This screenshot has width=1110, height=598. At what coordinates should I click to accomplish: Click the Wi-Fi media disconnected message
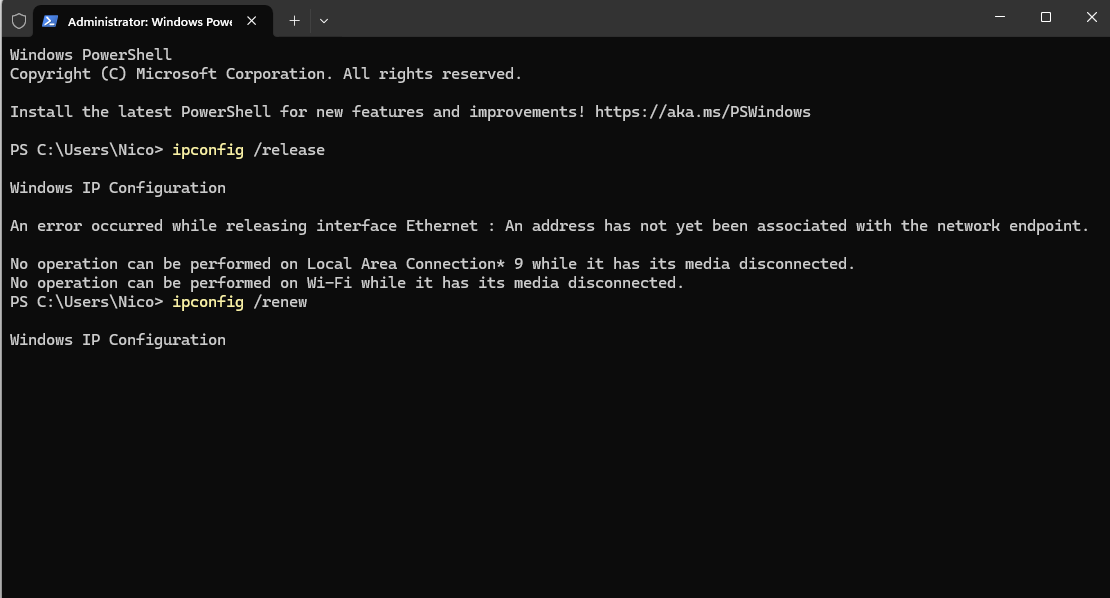coord(345,282)
